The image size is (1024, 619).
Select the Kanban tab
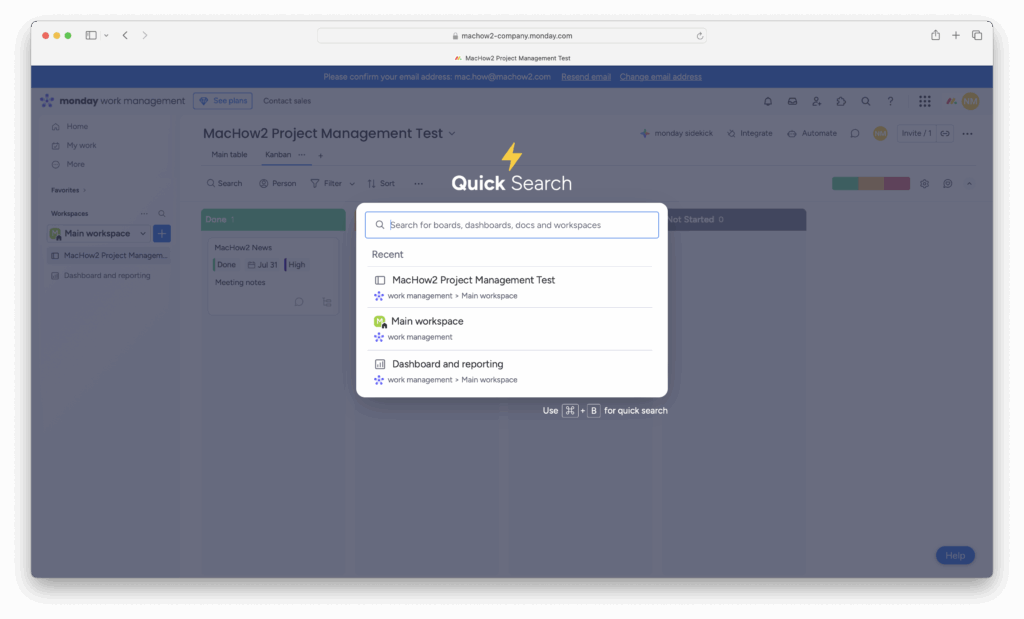point(278,155)
